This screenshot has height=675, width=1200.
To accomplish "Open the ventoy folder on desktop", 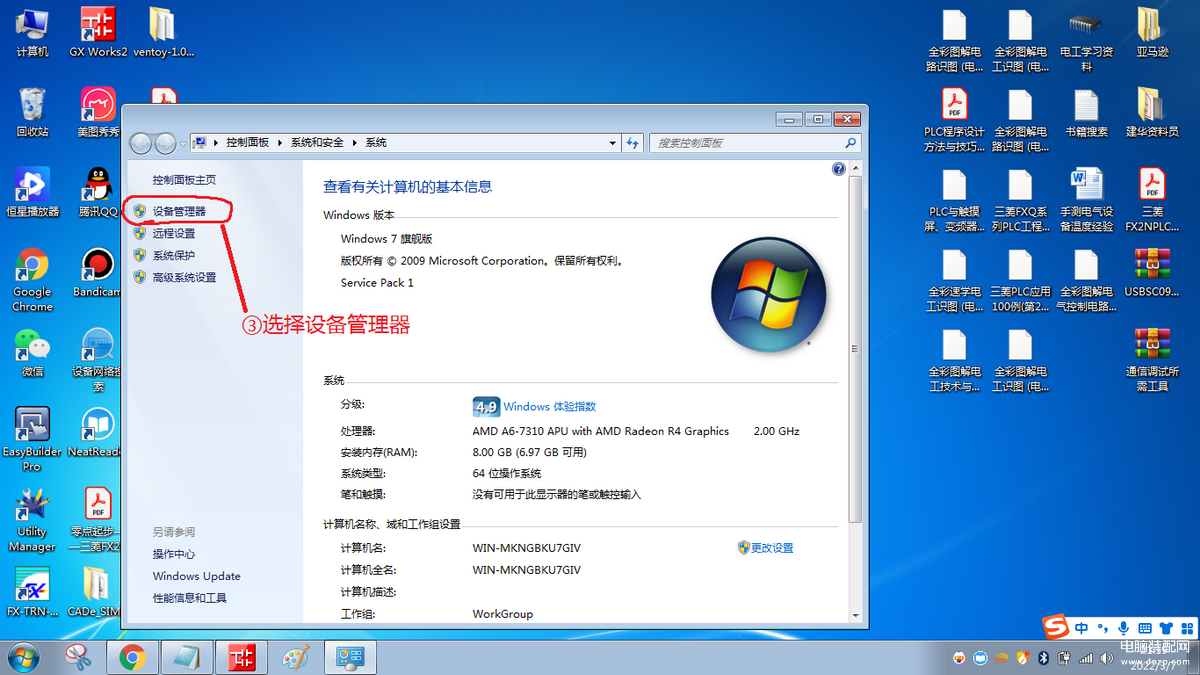I will pyautogui.click(x=162, y=32).
